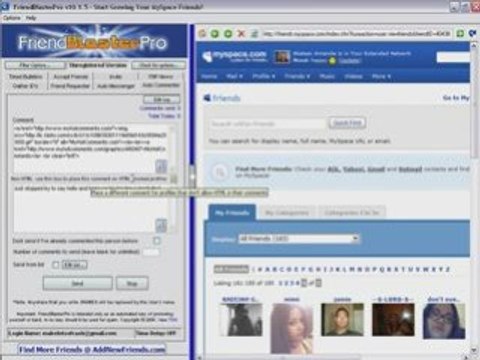Click the green back arrow in browser toolbar
Viewport: 480px width, 360px height.
coord(215,33)
